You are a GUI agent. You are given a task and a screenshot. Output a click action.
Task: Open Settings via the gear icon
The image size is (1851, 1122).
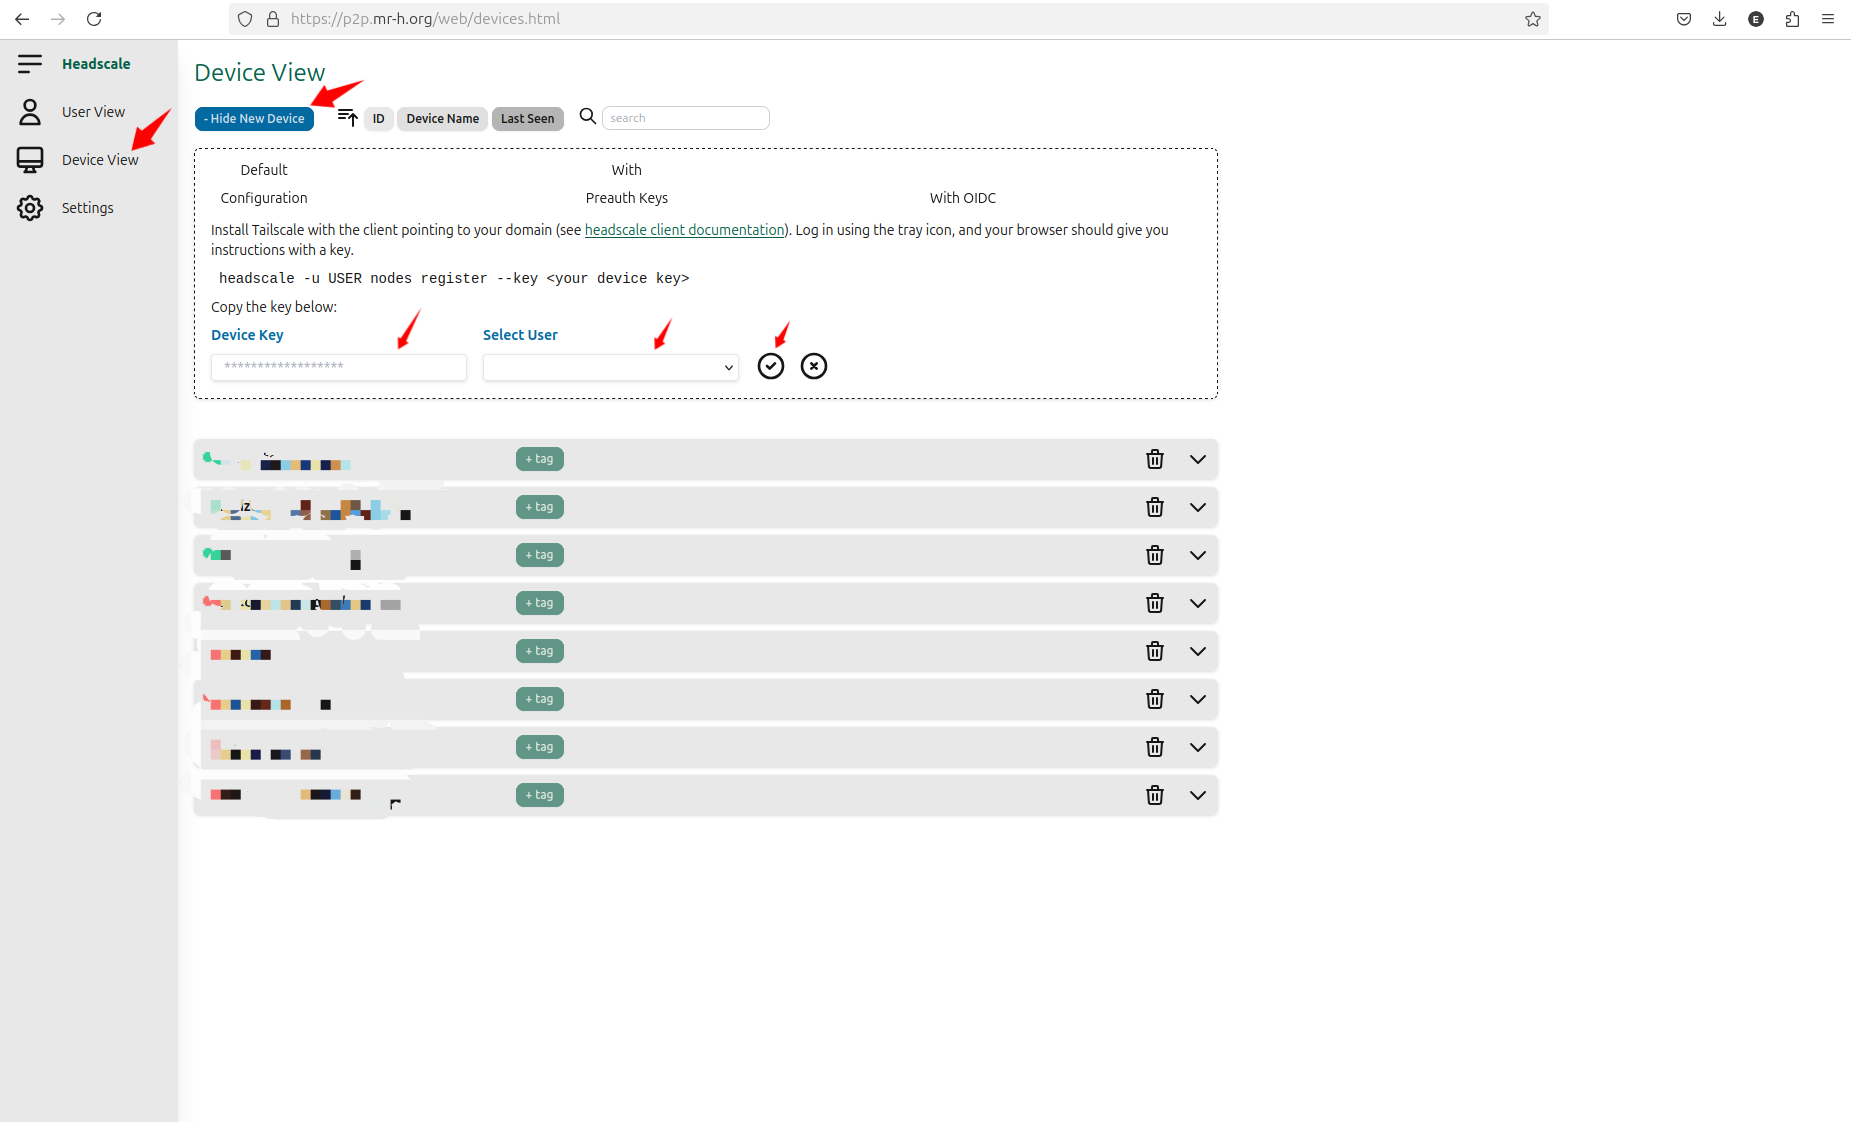click(30, 207)
